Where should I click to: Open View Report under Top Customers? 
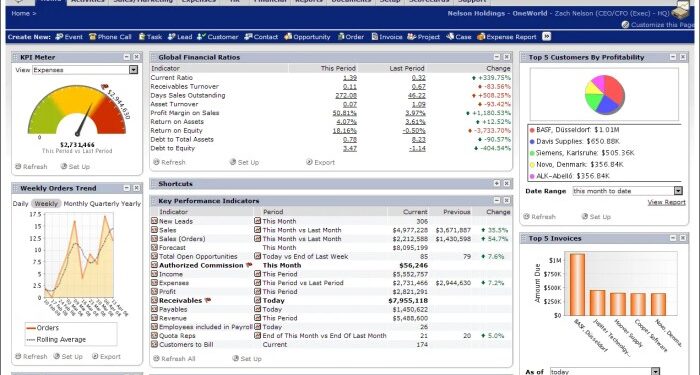[667, 202]
